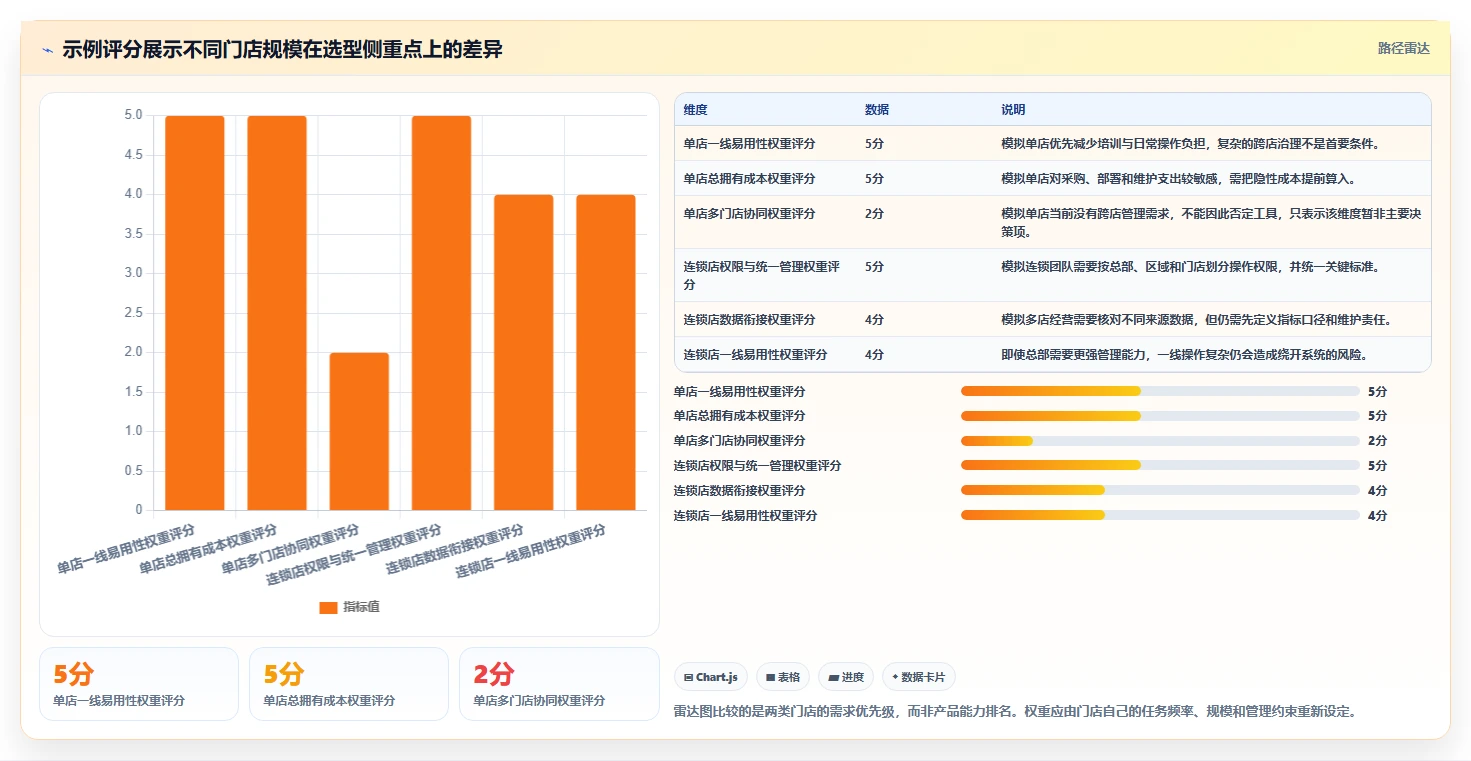Click description starting 模拟单店优先减少培训

(x=1190, y=143)
